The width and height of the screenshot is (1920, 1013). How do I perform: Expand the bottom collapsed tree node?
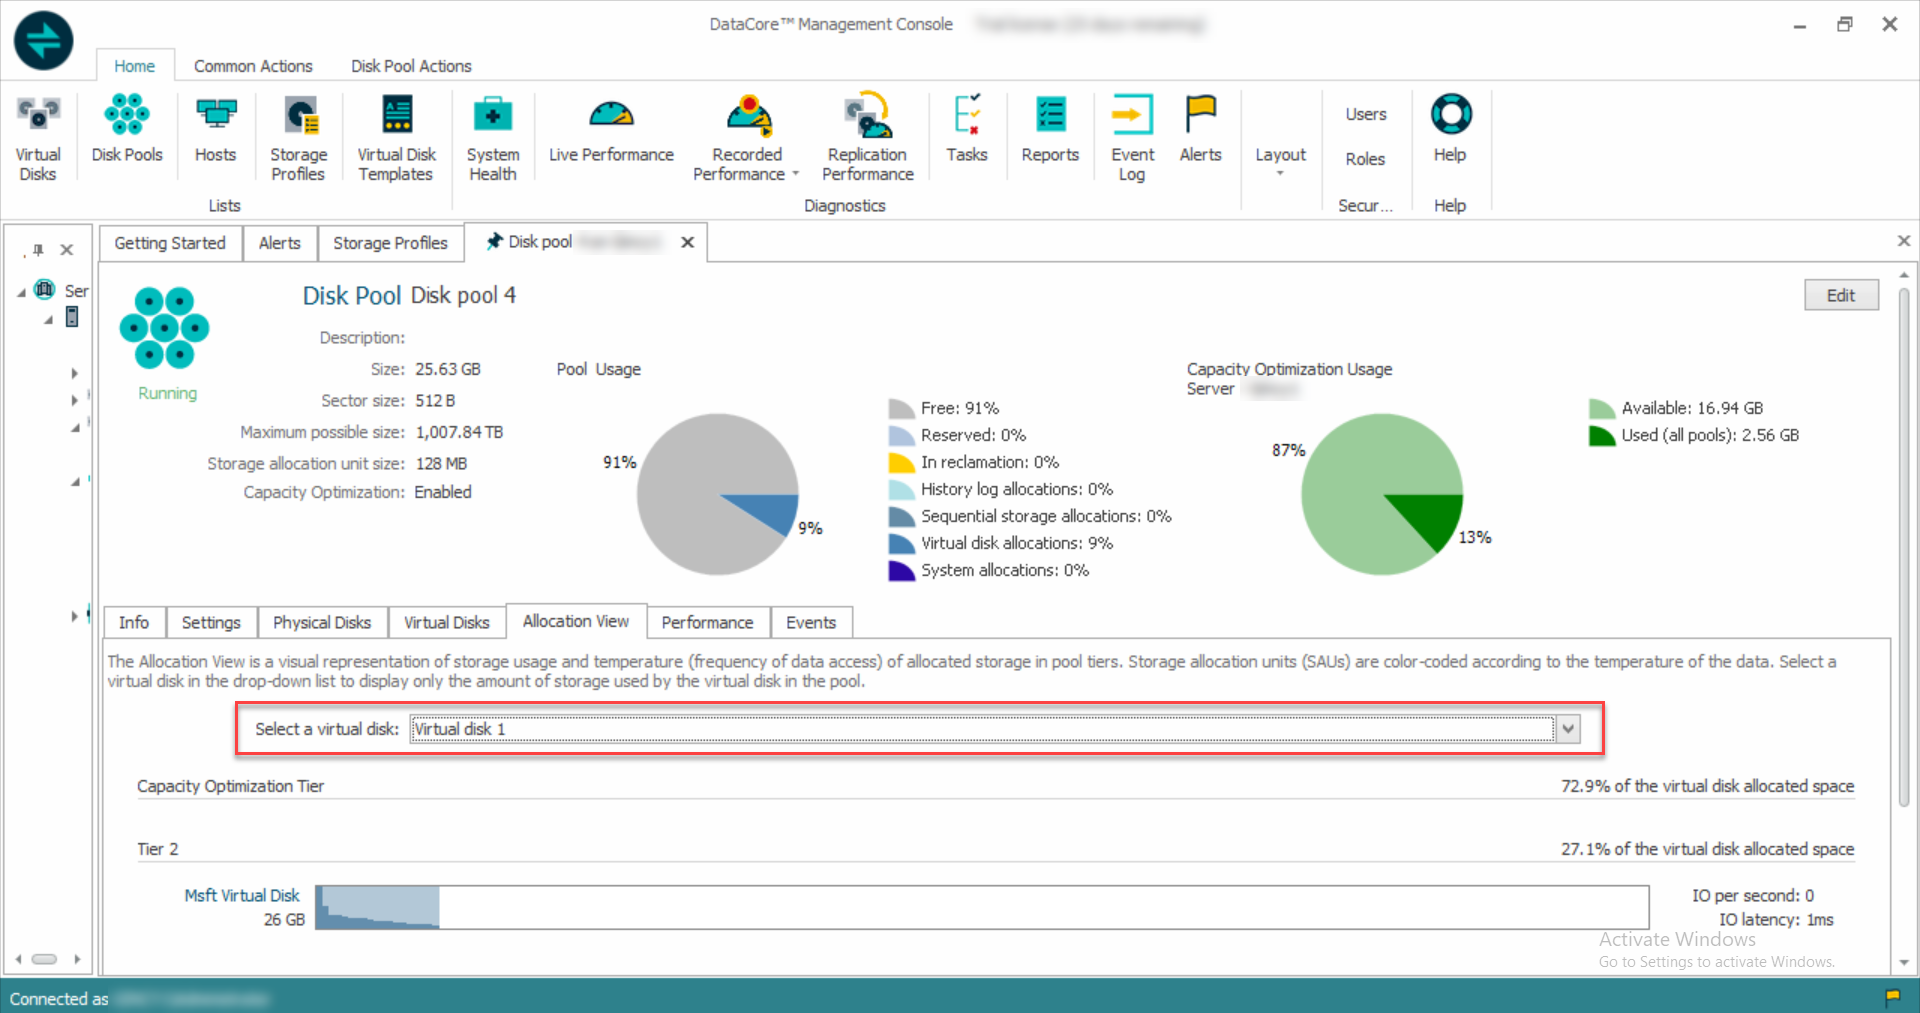click(x=74, y=617)
